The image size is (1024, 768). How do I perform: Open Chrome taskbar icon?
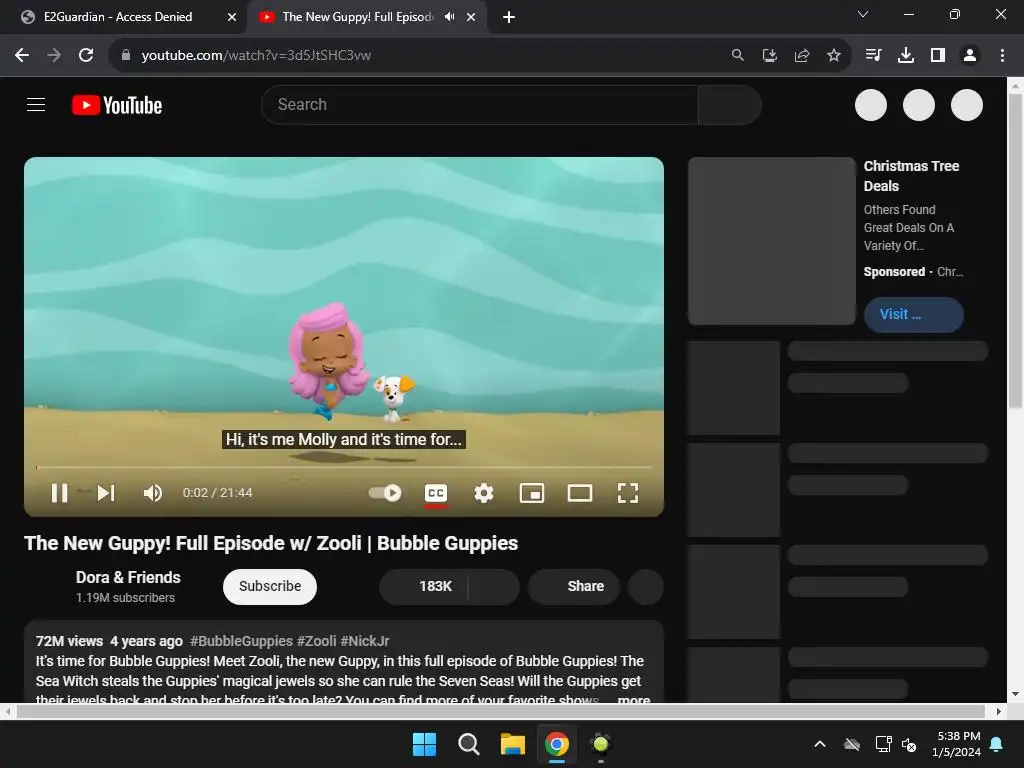(557, 744)
